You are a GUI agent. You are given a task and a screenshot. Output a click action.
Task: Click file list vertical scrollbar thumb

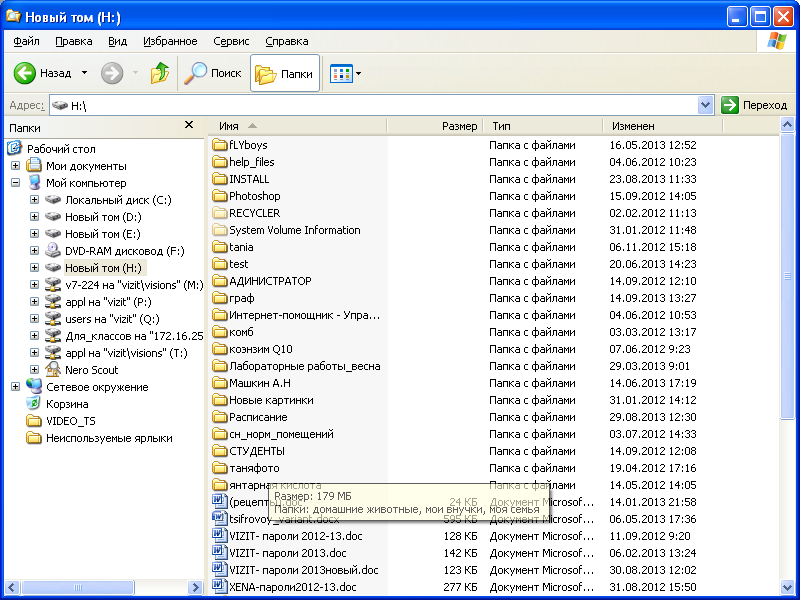(787, 276)
